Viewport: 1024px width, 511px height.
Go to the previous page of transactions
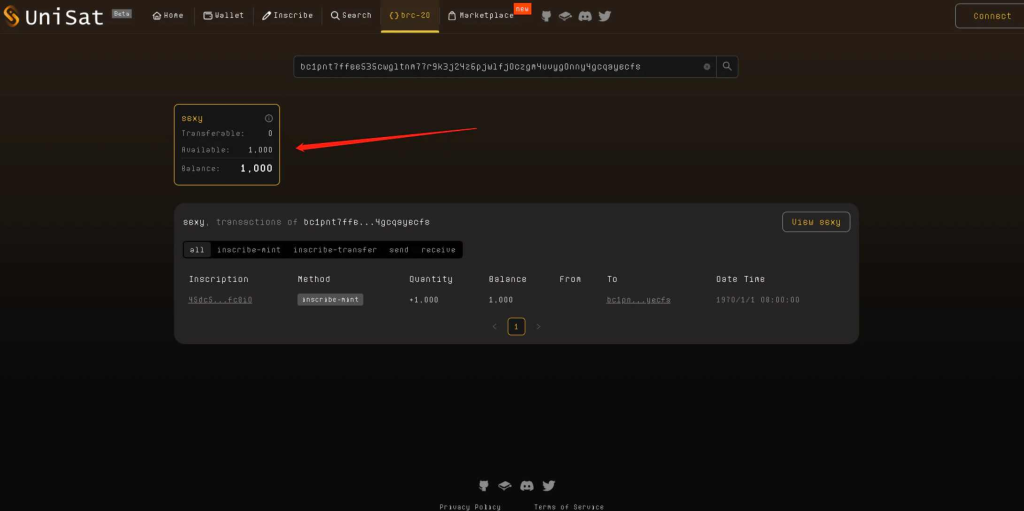point(494,326)
